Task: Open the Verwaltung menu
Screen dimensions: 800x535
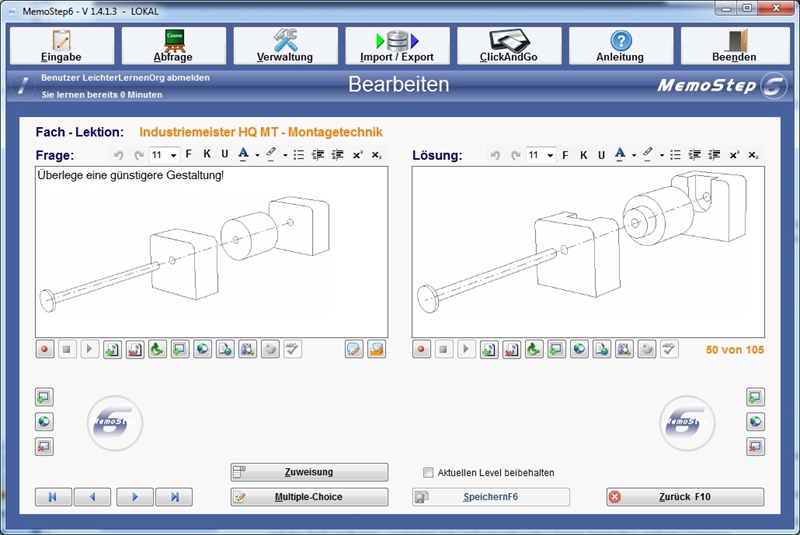Action: [285, 46]
